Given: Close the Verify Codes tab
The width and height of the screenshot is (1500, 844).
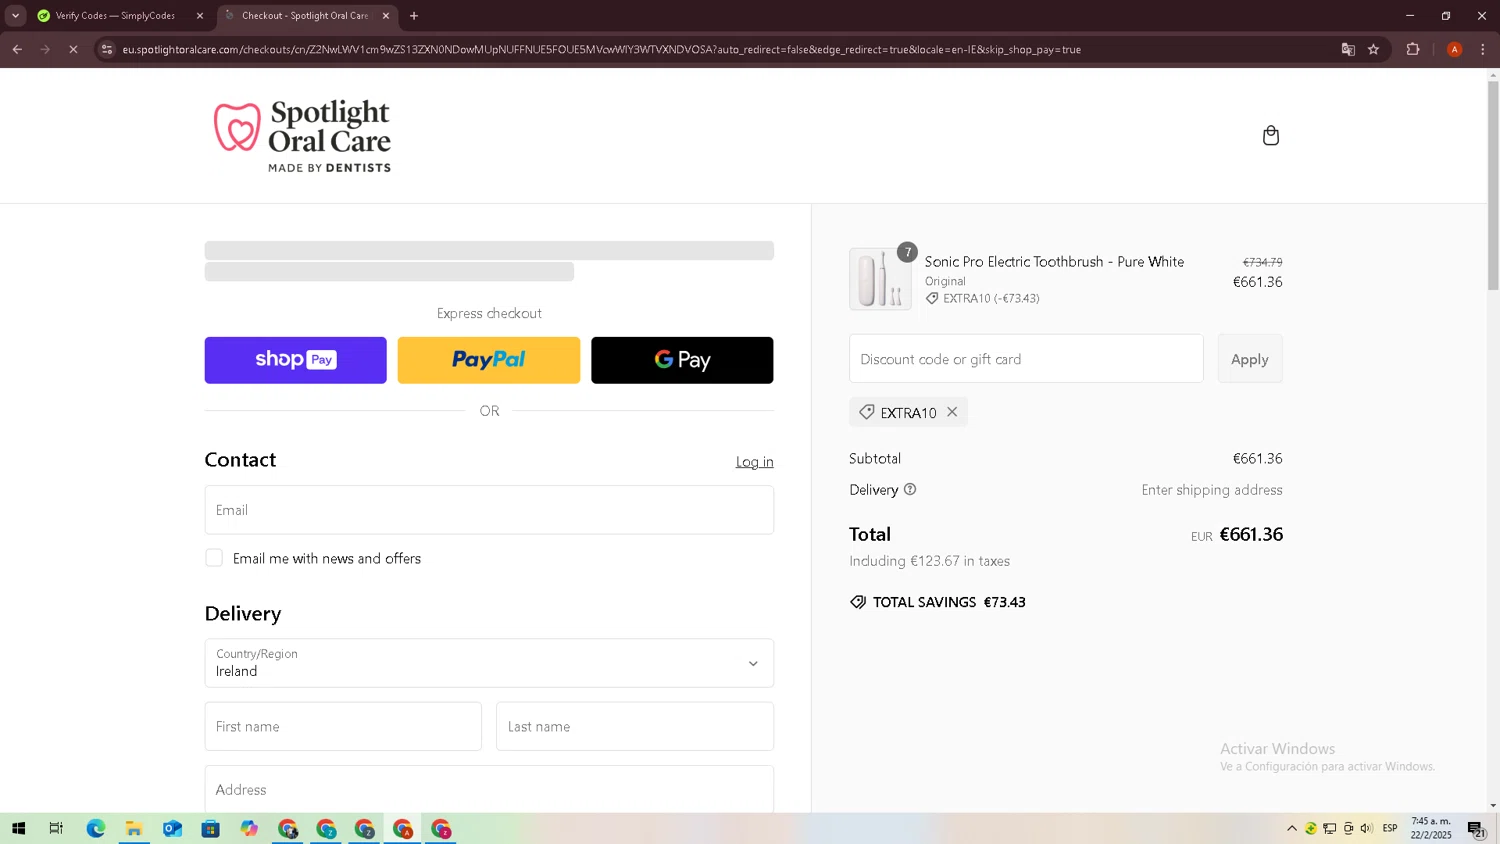Looking at the screenshot, I should point(200,16).
